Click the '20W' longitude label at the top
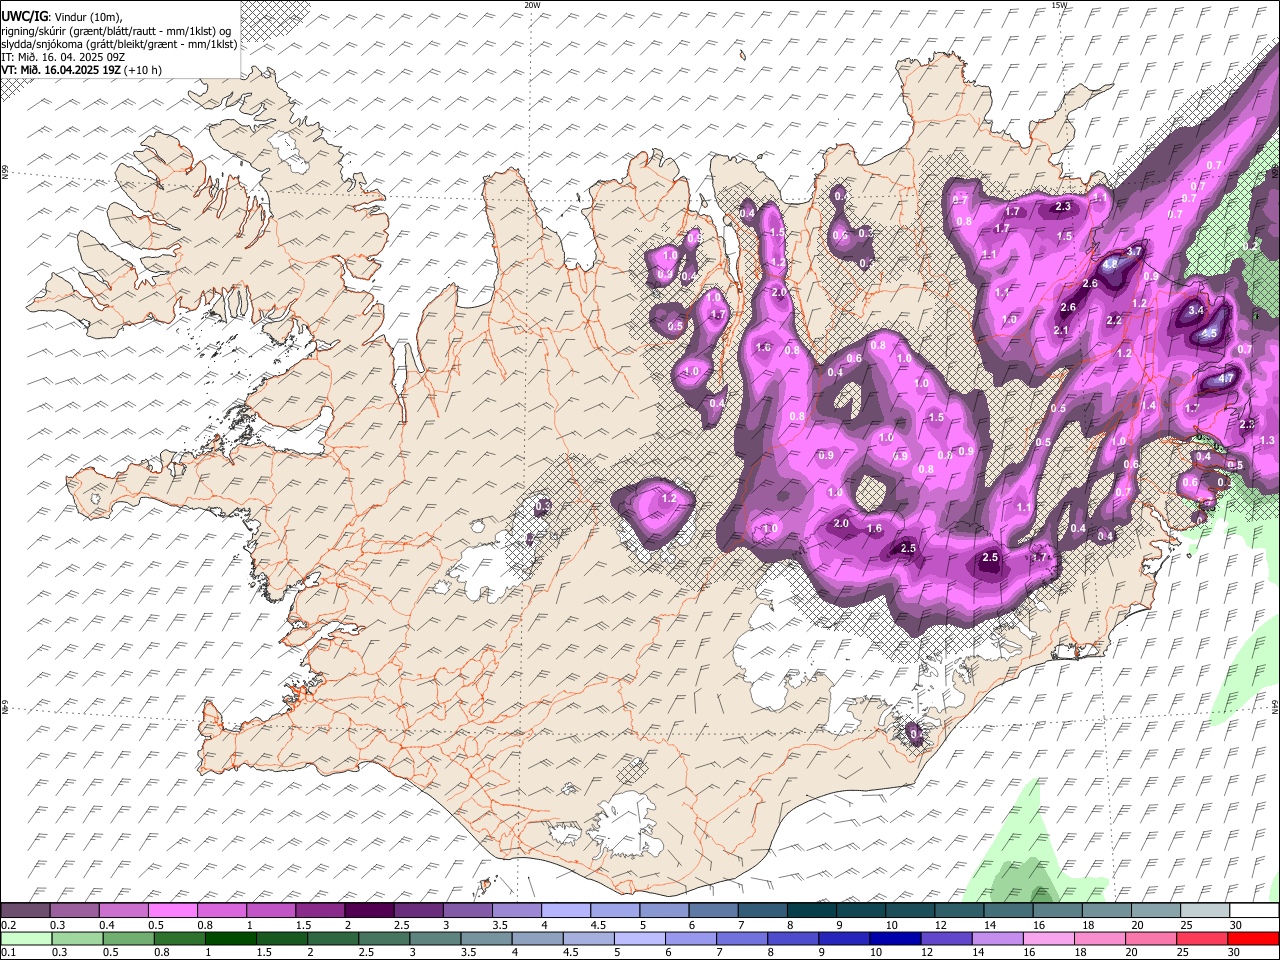1280x960 pixels. click(x=532, y=5)
